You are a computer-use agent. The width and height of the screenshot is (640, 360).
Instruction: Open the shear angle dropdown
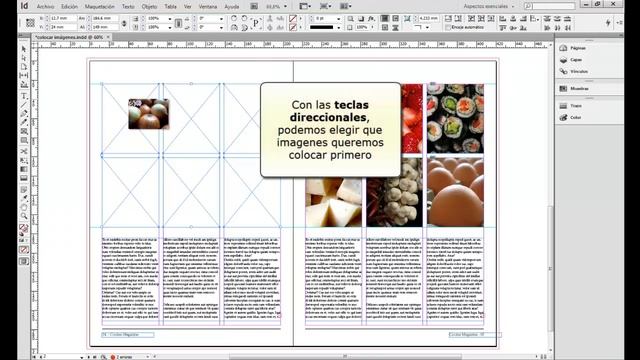[x=221, y=27]
